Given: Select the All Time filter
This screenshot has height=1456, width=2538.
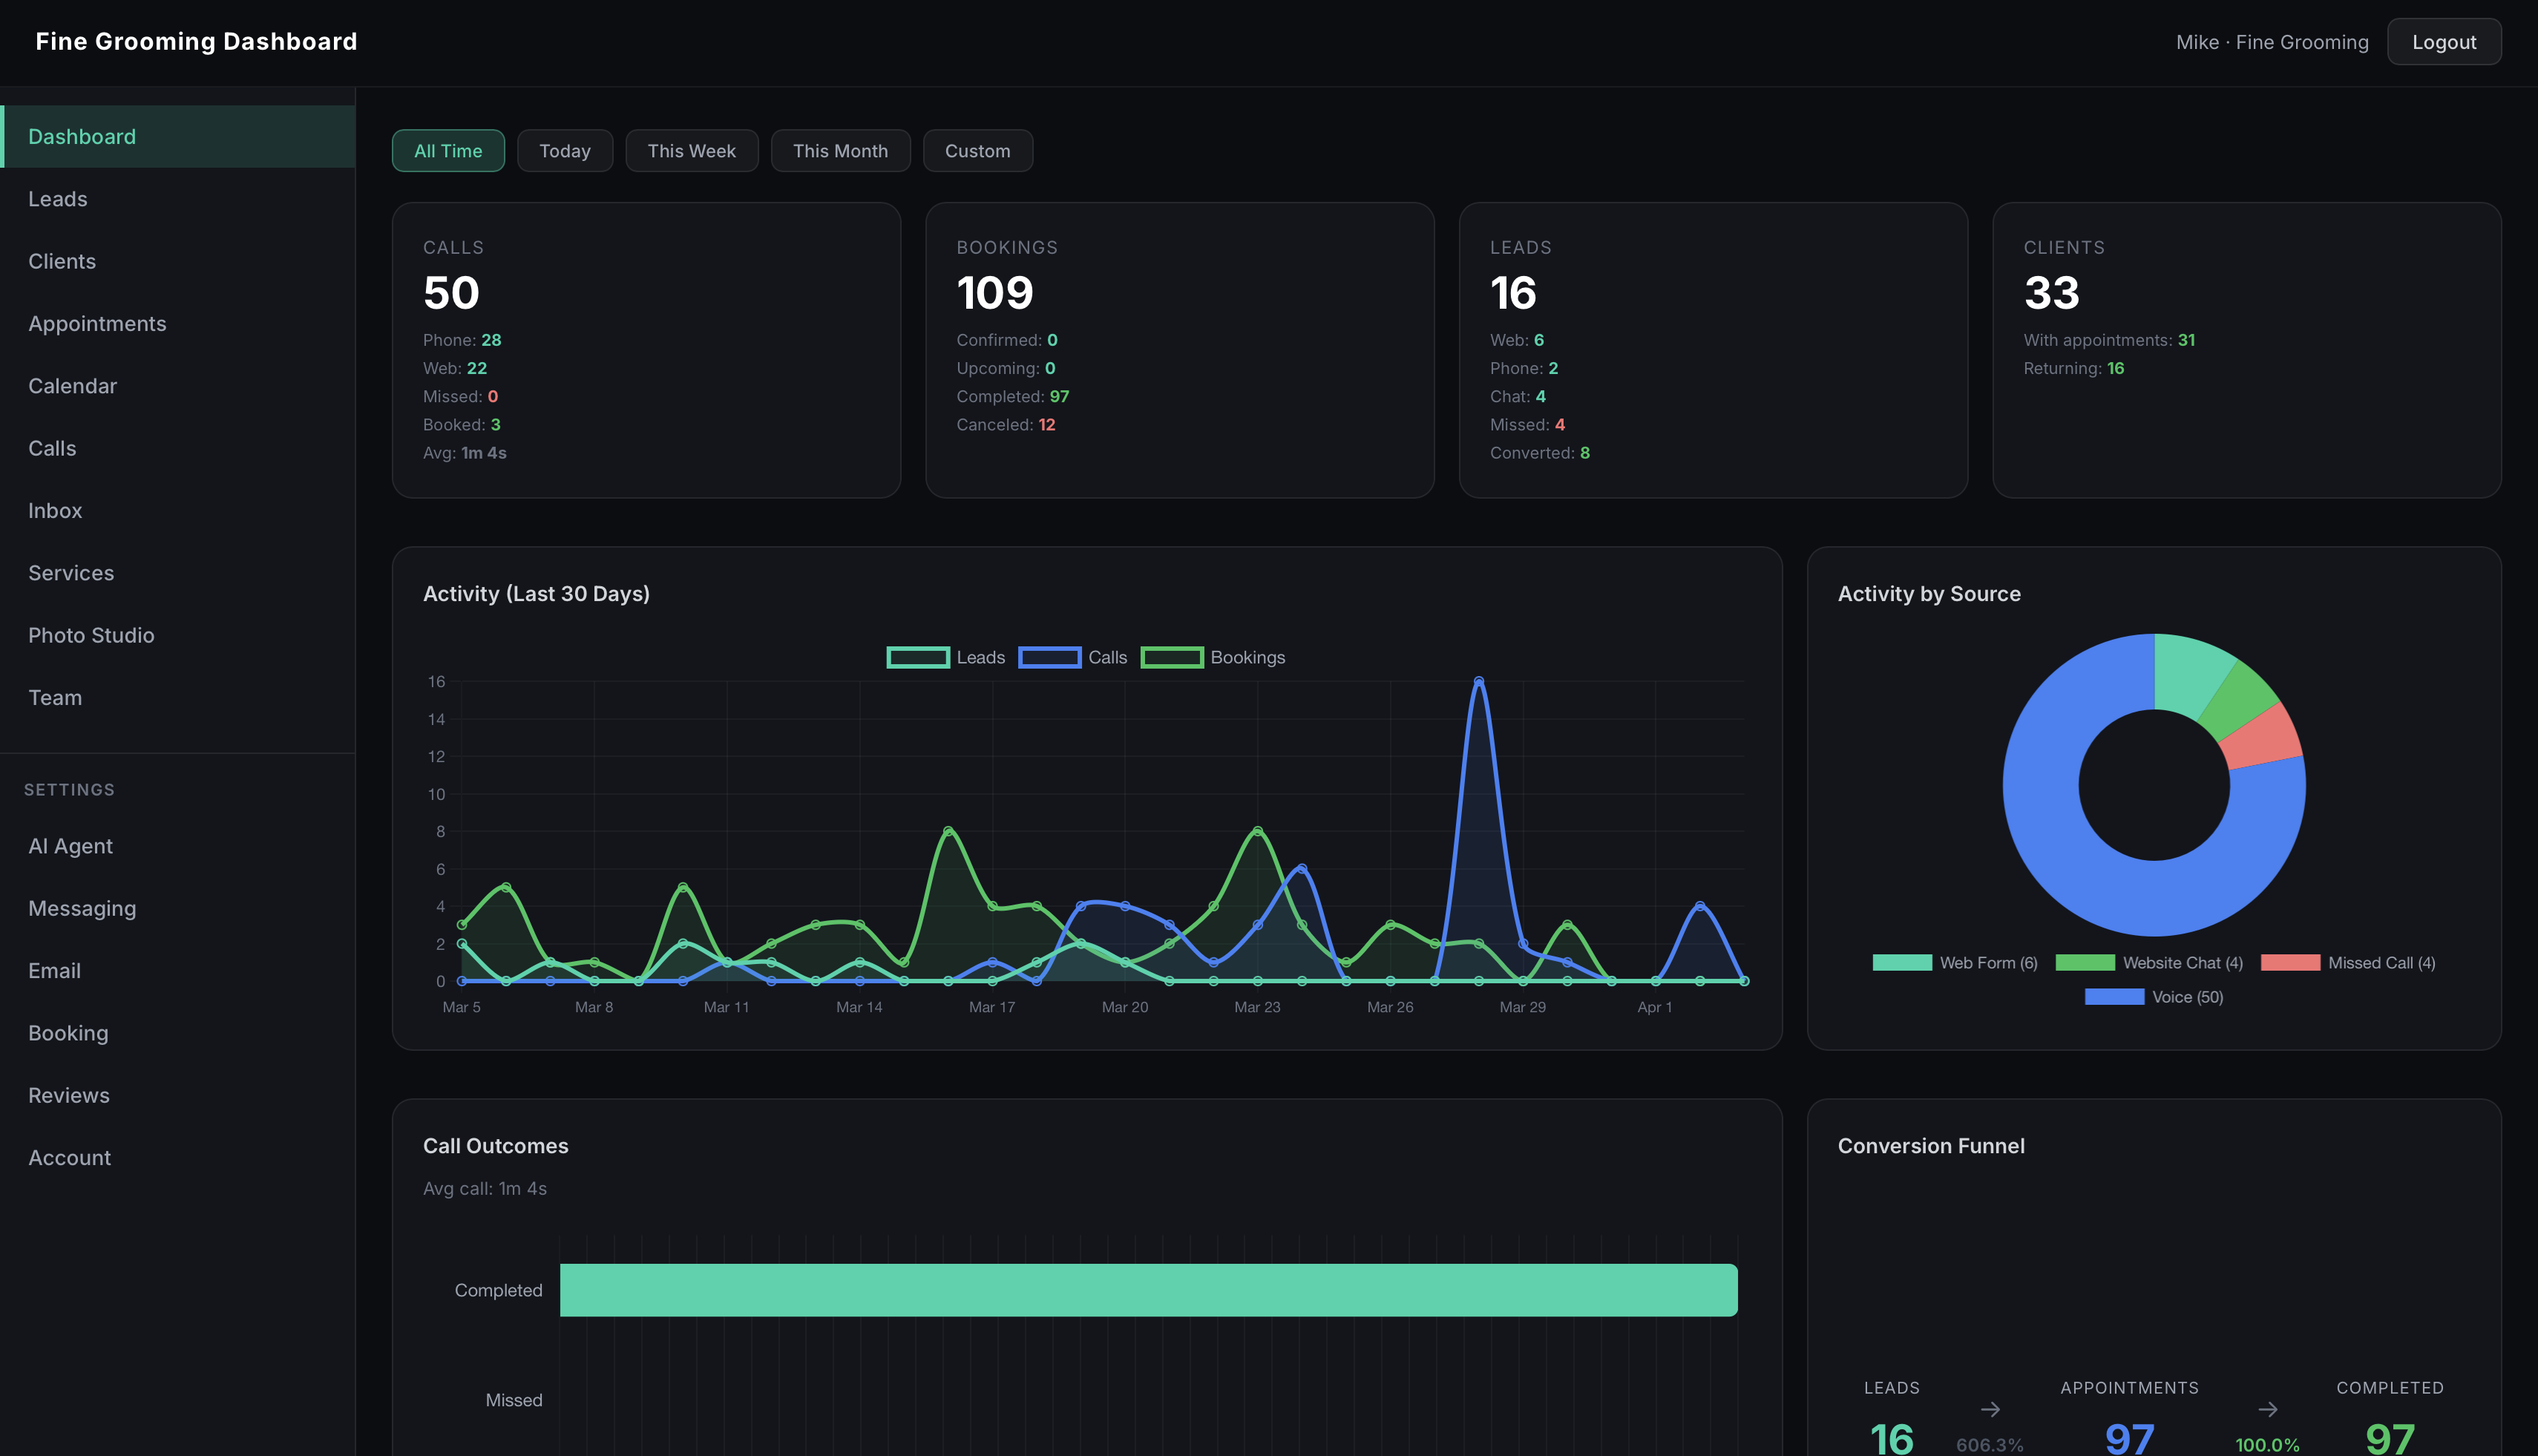Looking at the screenshot, I should pyautogui.click(x=448, y=150).
